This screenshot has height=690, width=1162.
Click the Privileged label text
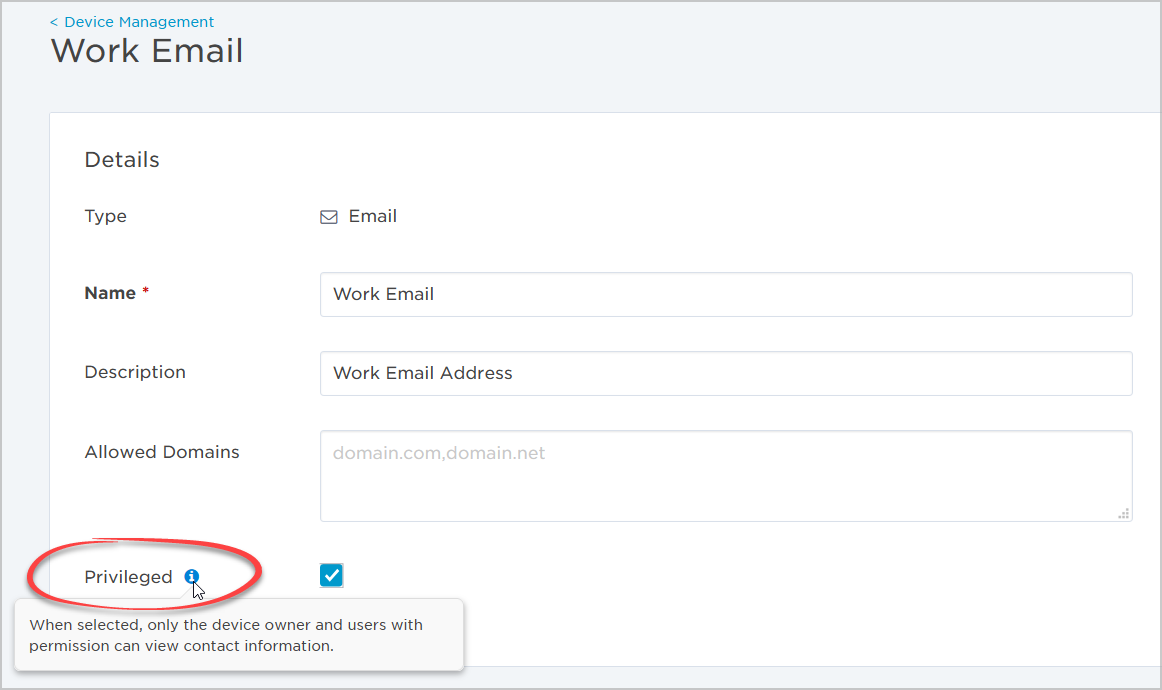(128, 577)
